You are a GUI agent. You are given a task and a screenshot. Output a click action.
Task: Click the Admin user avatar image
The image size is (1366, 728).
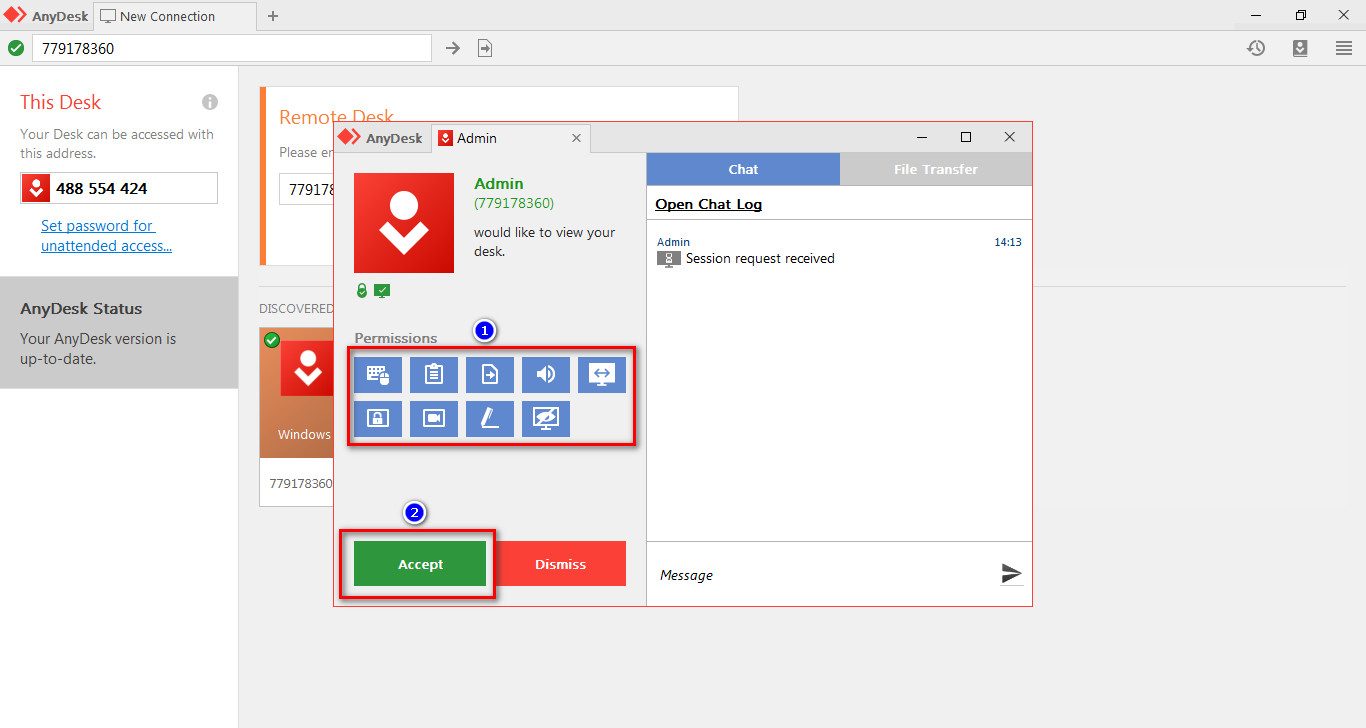click(x=404, y=223)
